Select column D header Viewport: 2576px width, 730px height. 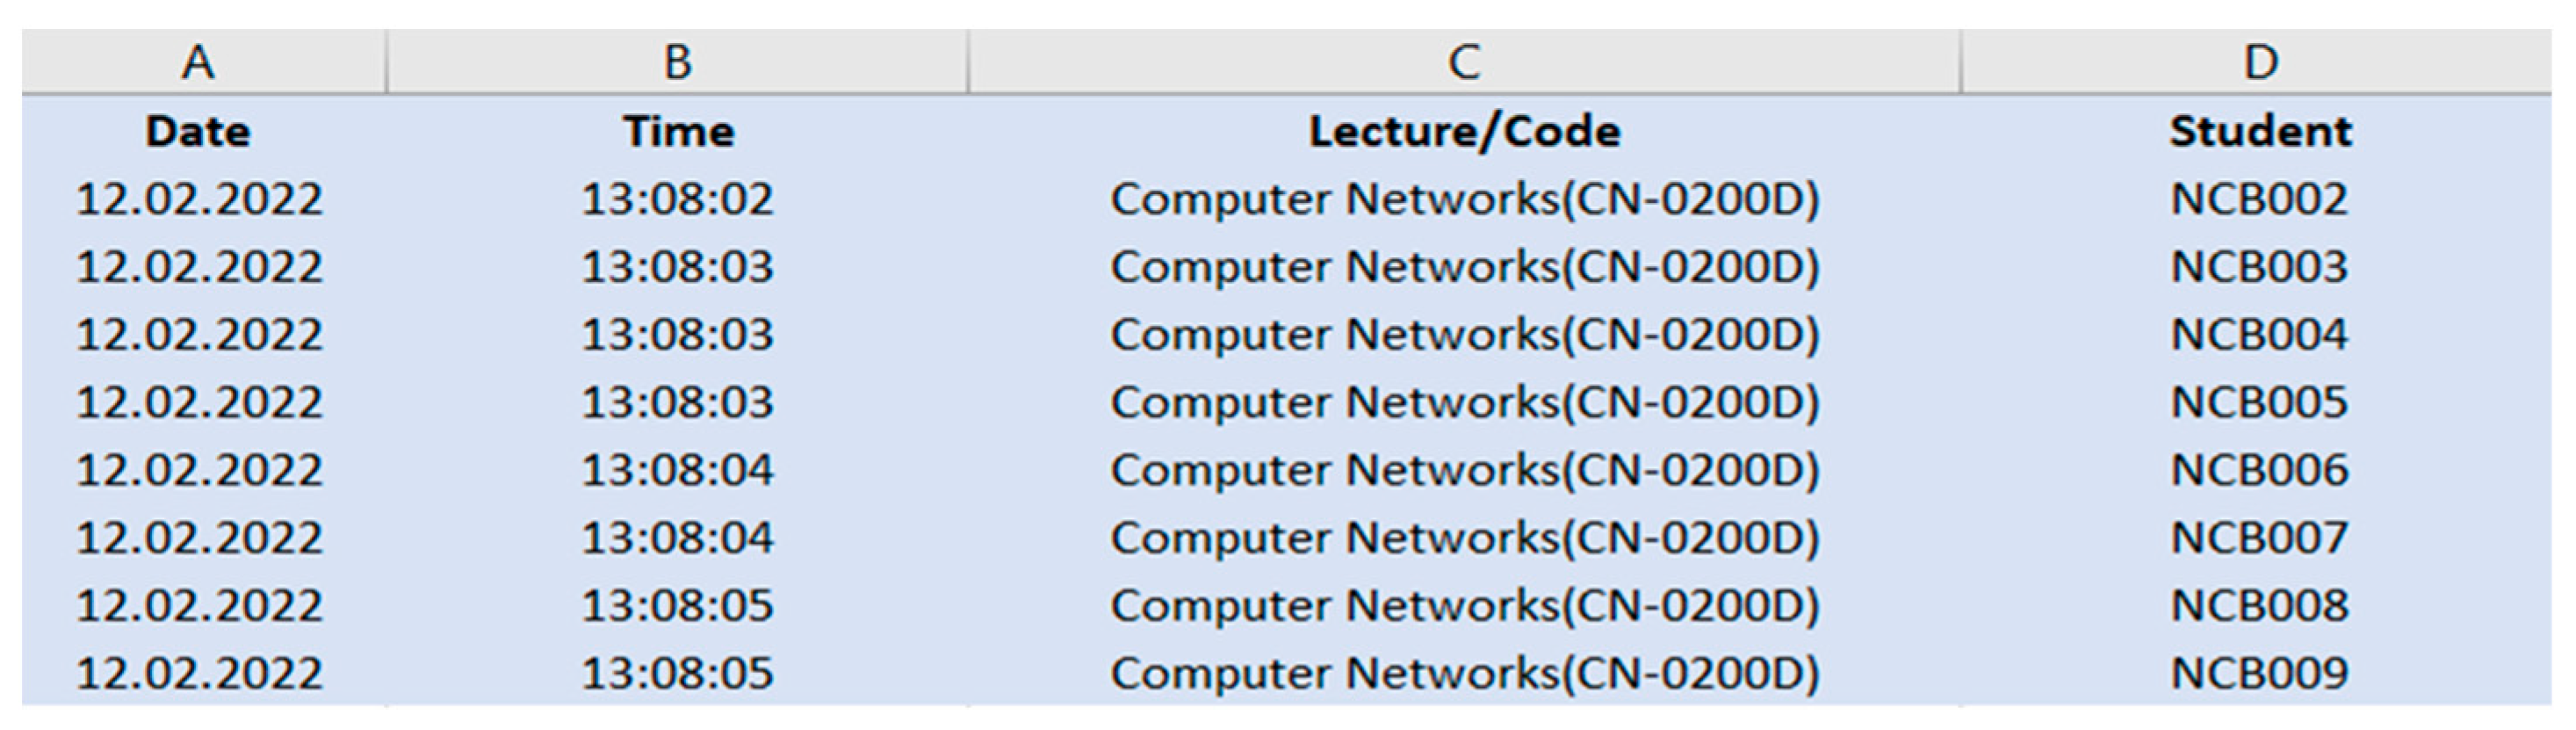click(x=2260, y=63)
